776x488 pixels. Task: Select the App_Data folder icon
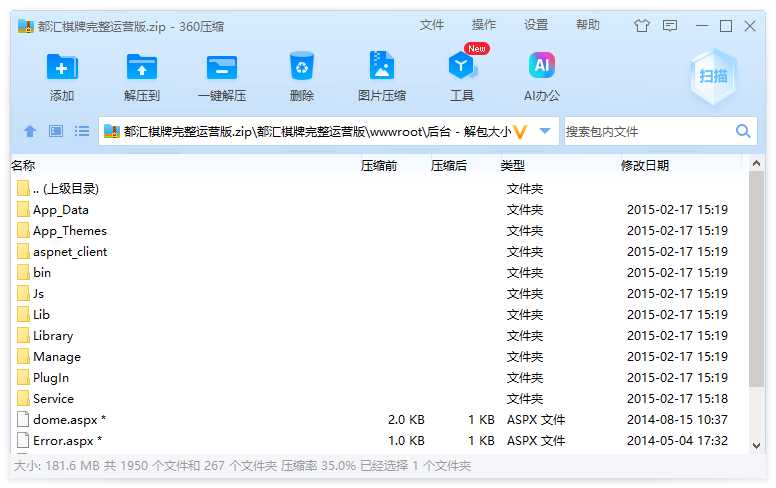tap(23, 209)
